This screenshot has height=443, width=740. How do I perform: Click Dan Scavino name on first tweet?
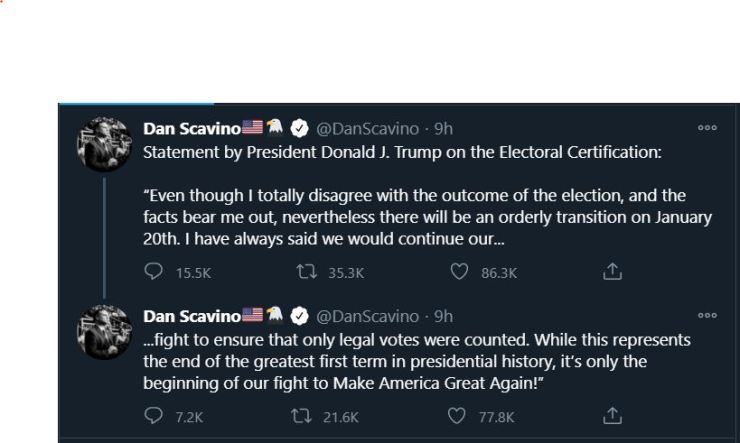tap(190, 128)
